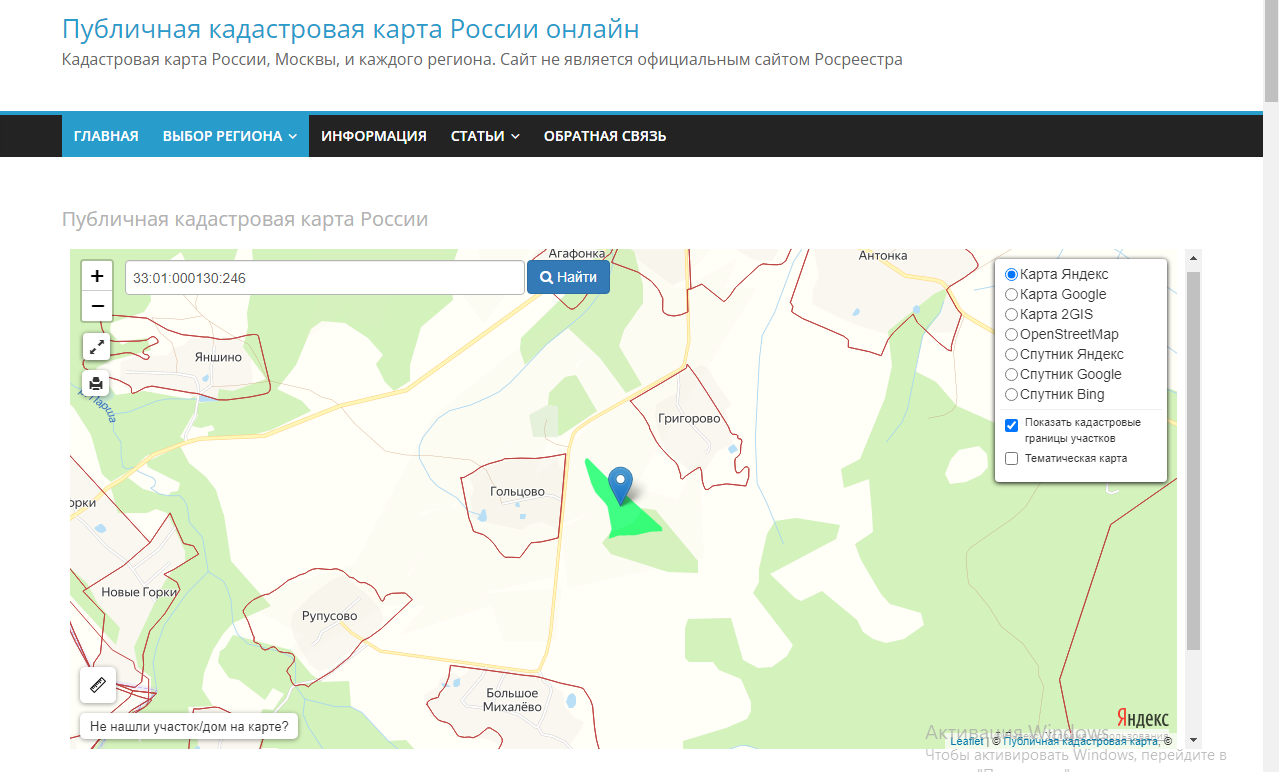Enable the Тематическая карта checkbox

coord(1011,458)
